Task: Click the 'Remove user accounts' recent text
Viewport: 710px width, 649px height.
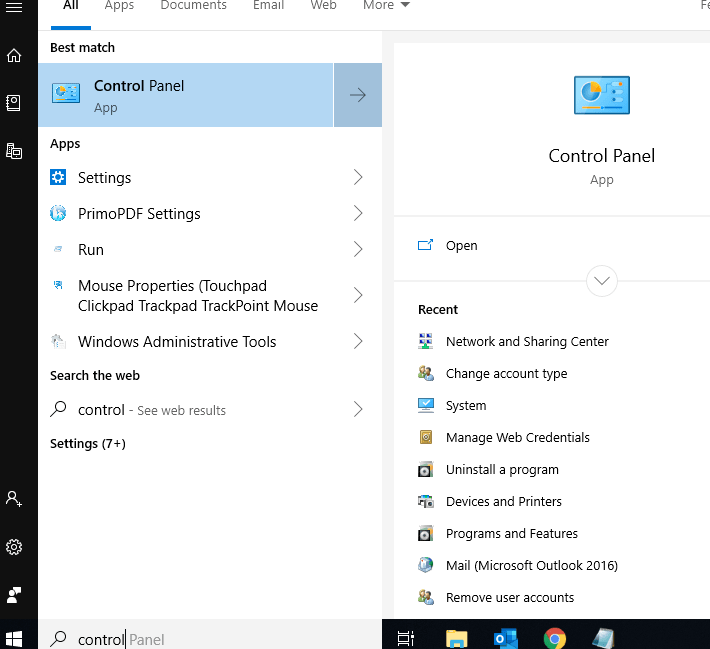Action: pyautogui.click(x=510, y=597)
